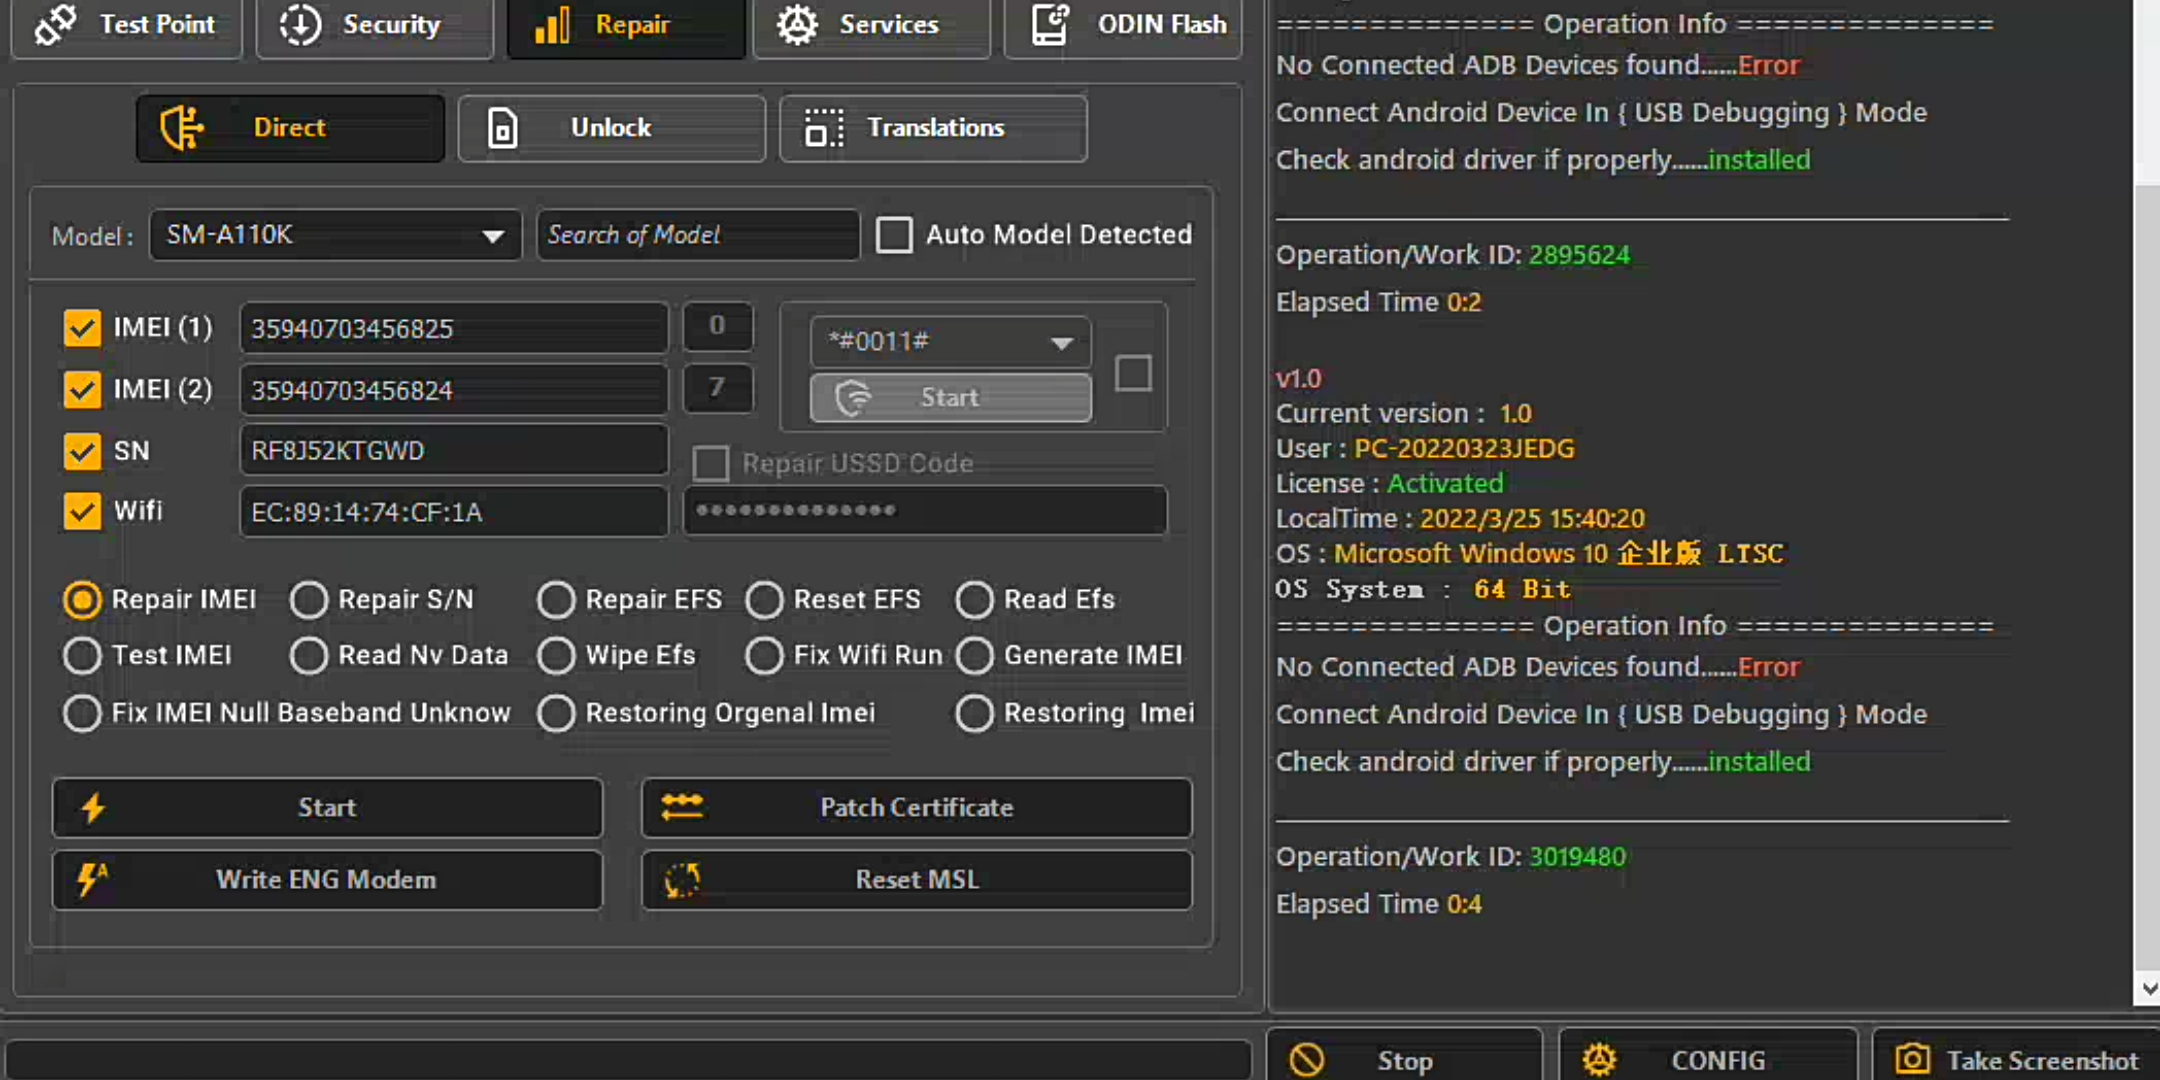Click the Patch Certificate sliders icon
This screenshot has height=1080, width=2160.
pos(682,807)
